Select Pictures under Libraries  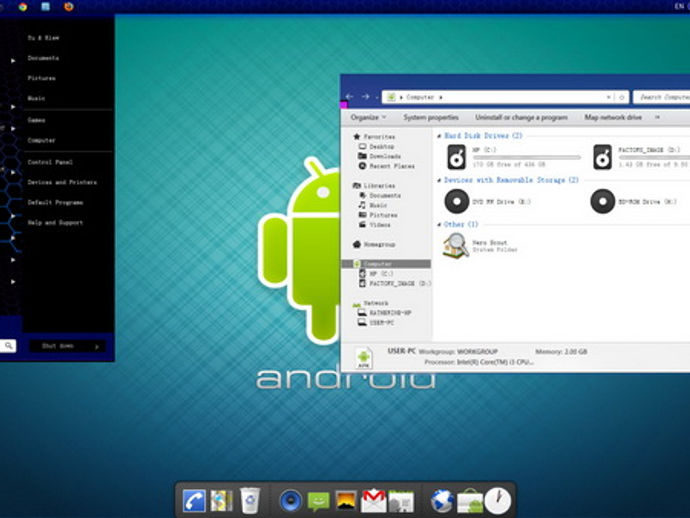pyautogui.click(x=383, y=215)
